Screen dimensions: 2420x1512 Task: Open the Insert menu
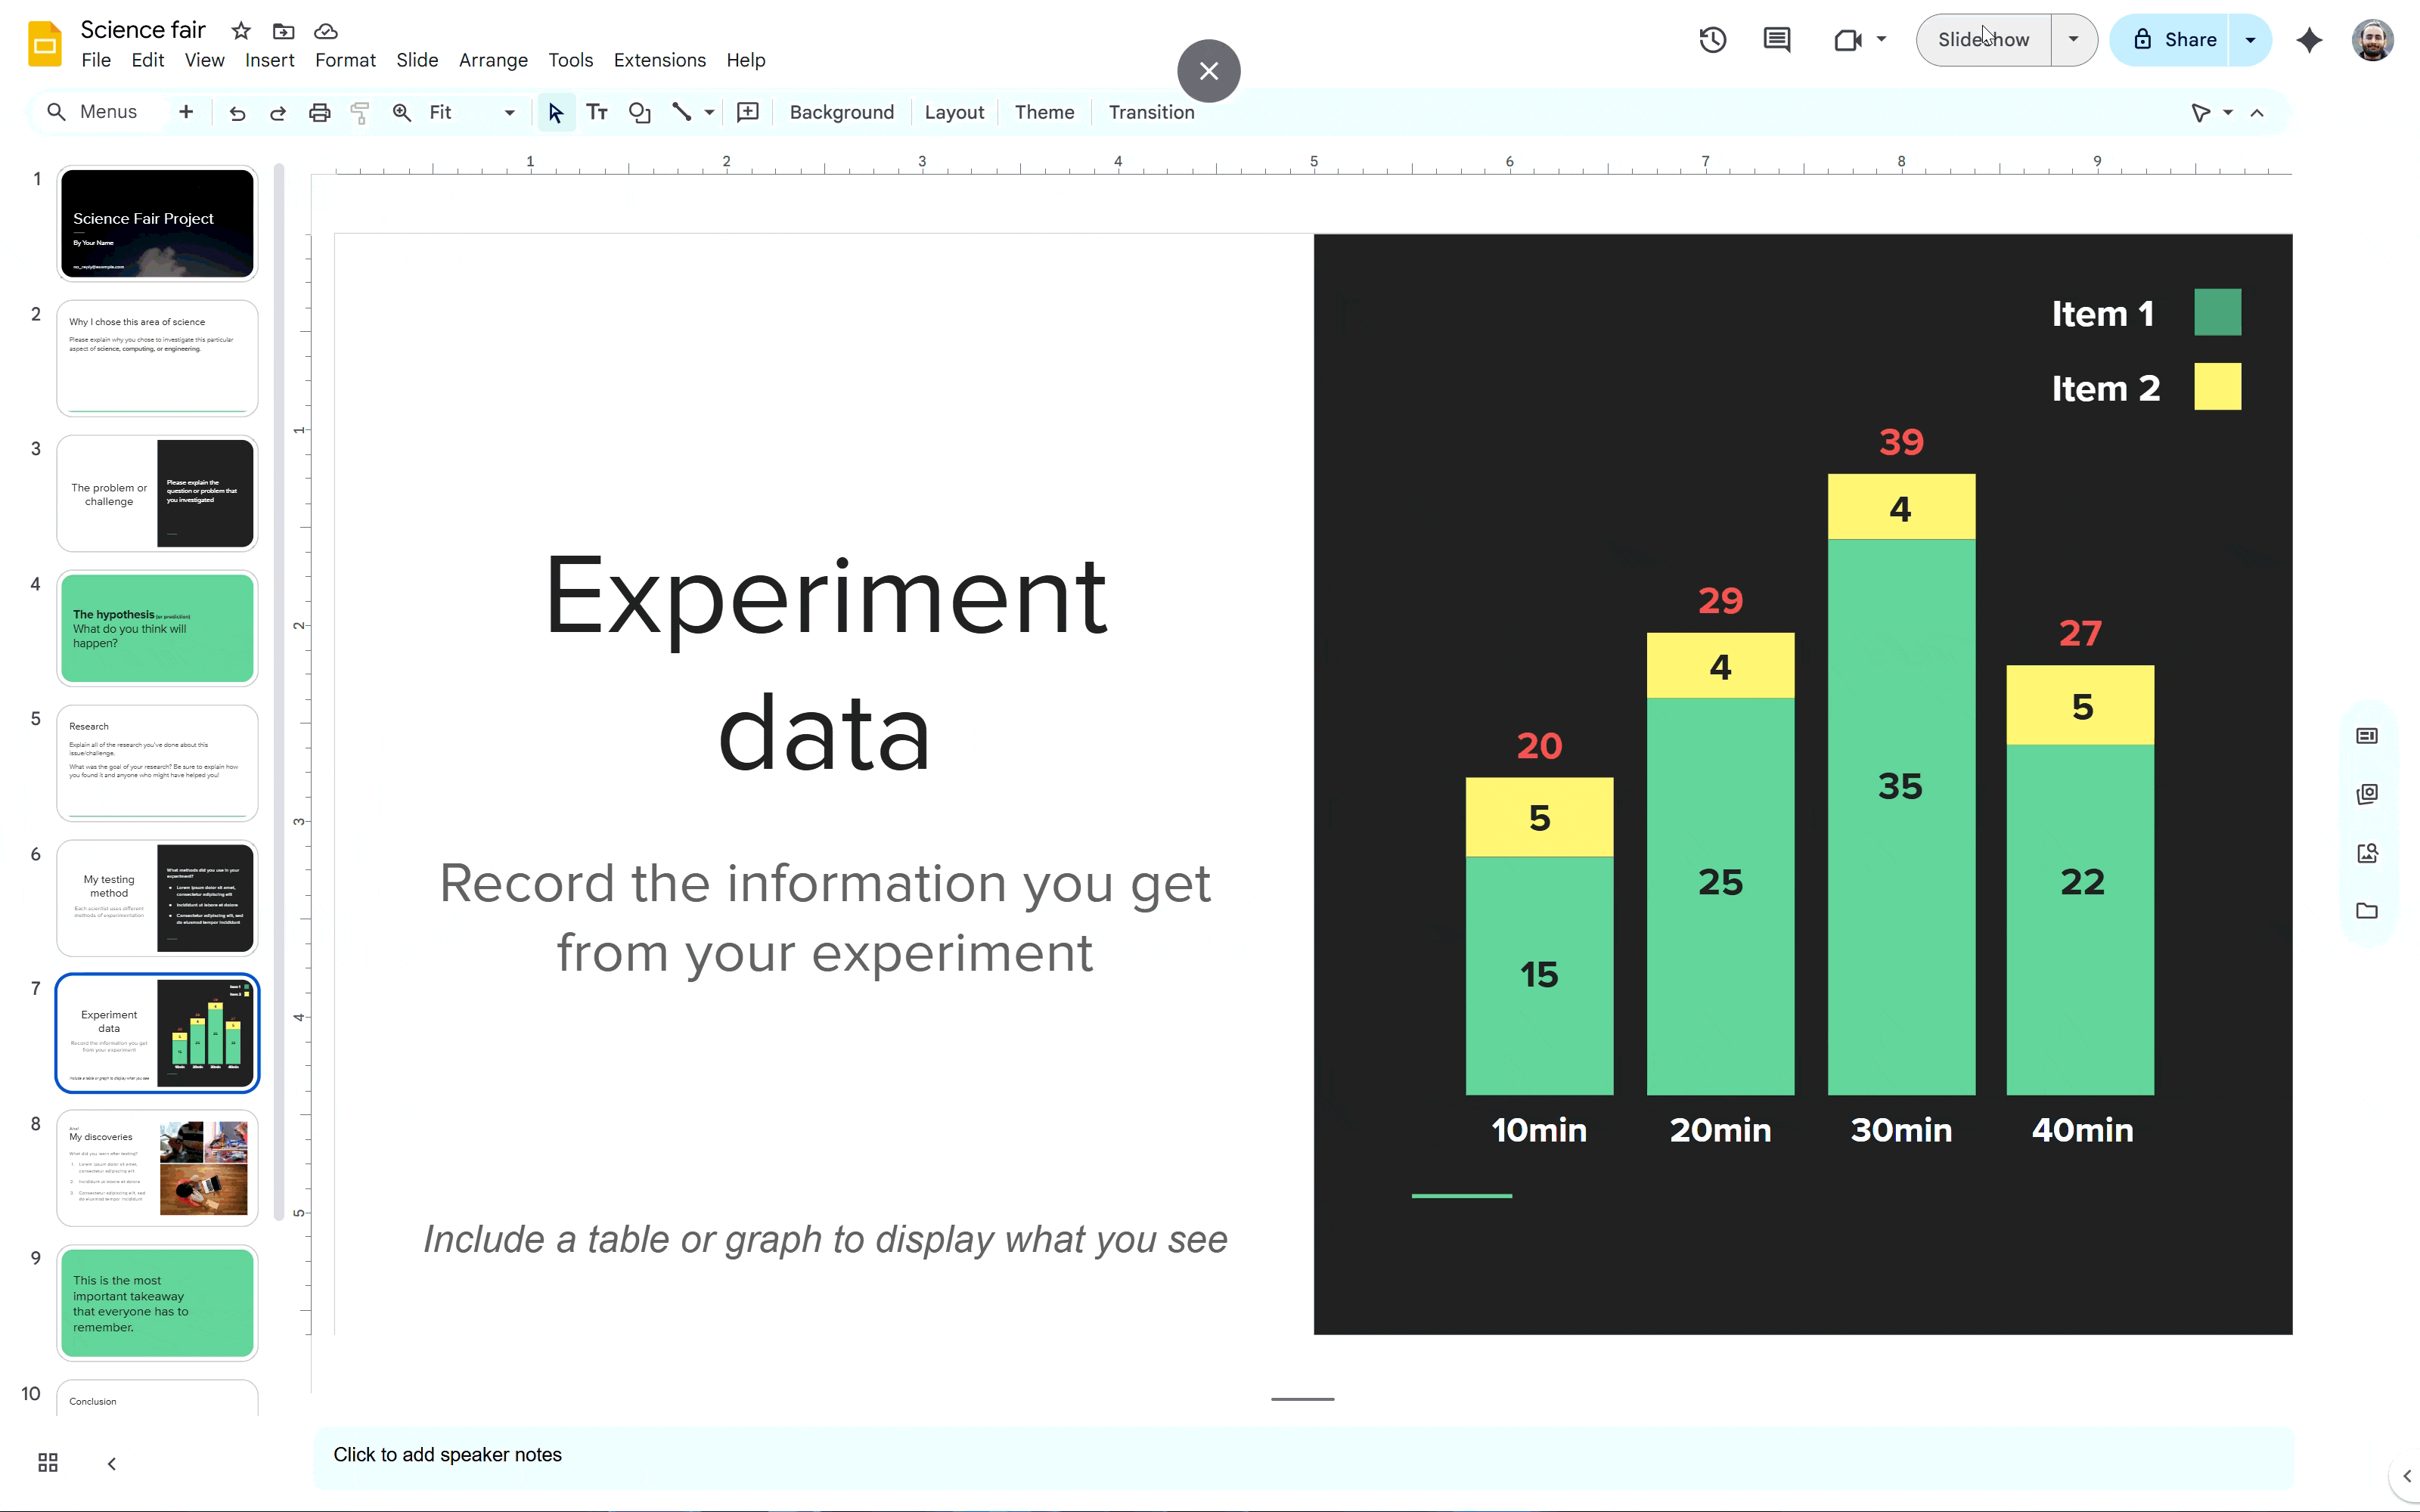269,60
